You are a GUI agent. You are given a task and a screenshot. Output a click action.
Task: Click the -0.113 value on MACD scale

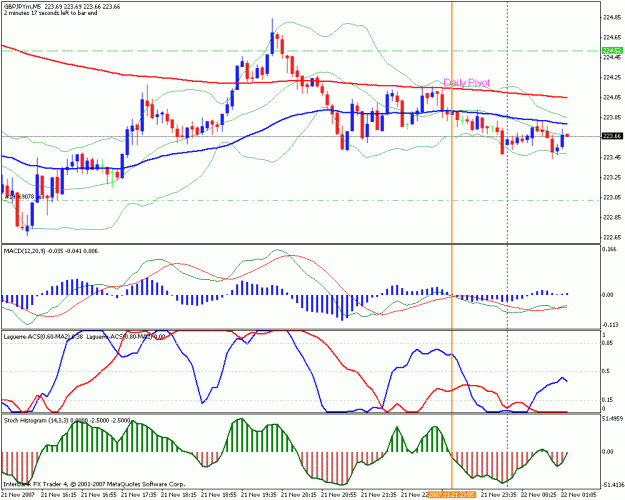pyautogui.click(x=611, y=325)
